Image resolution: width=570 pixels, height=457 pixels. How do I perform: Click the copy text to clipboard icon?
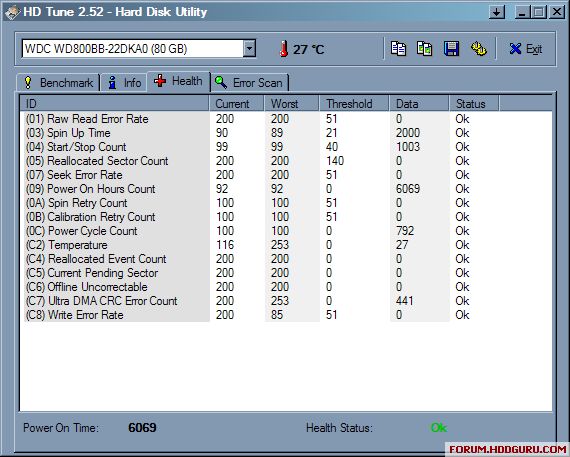click(x=398, y=49)
